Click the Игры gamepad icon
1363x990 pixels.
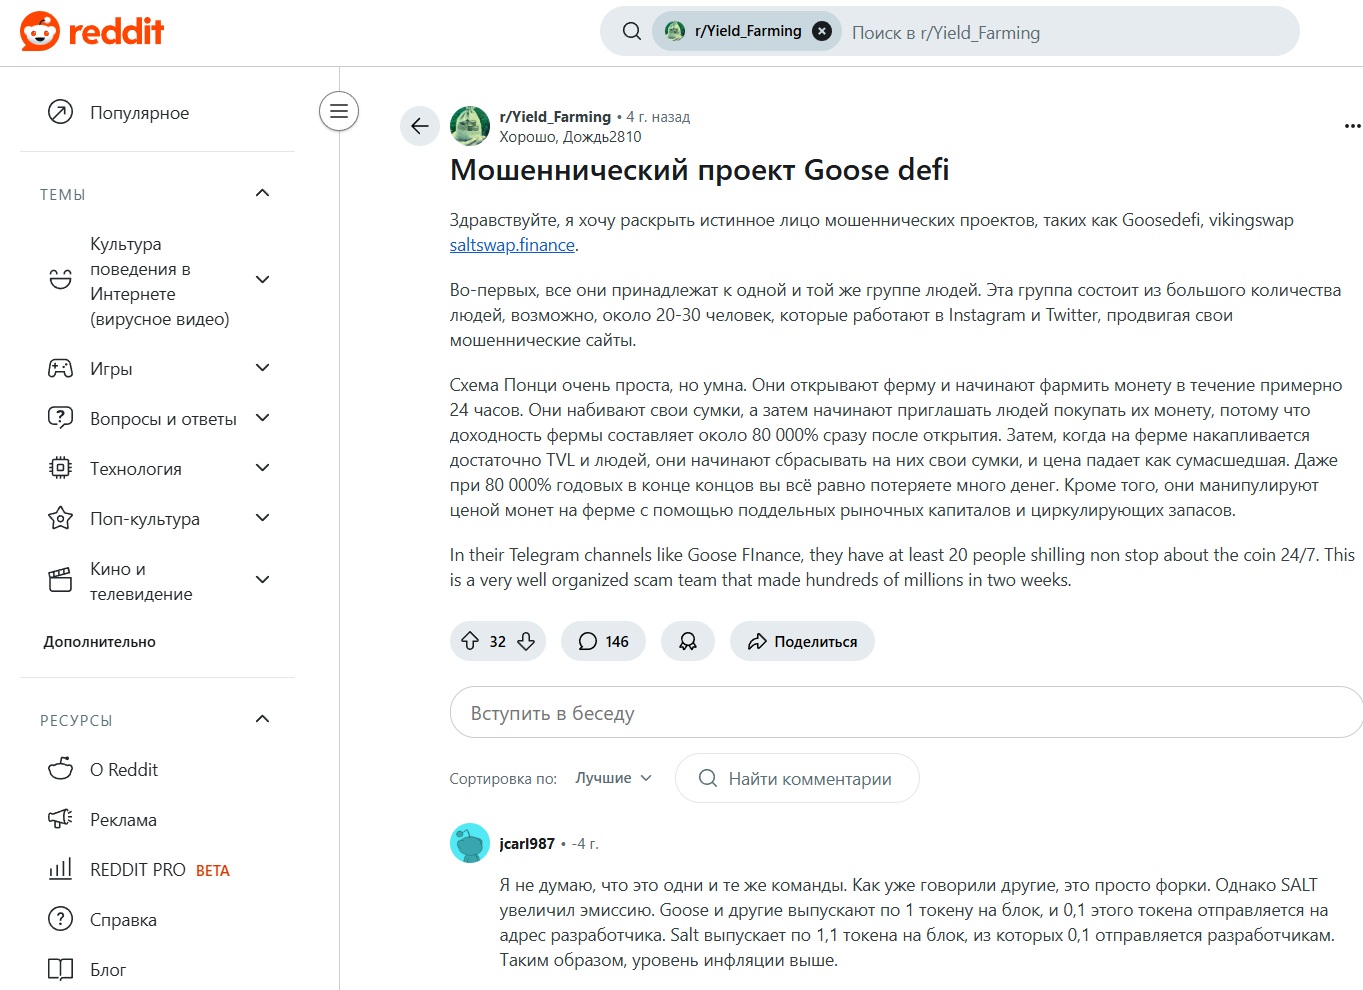tap(61, 368)
